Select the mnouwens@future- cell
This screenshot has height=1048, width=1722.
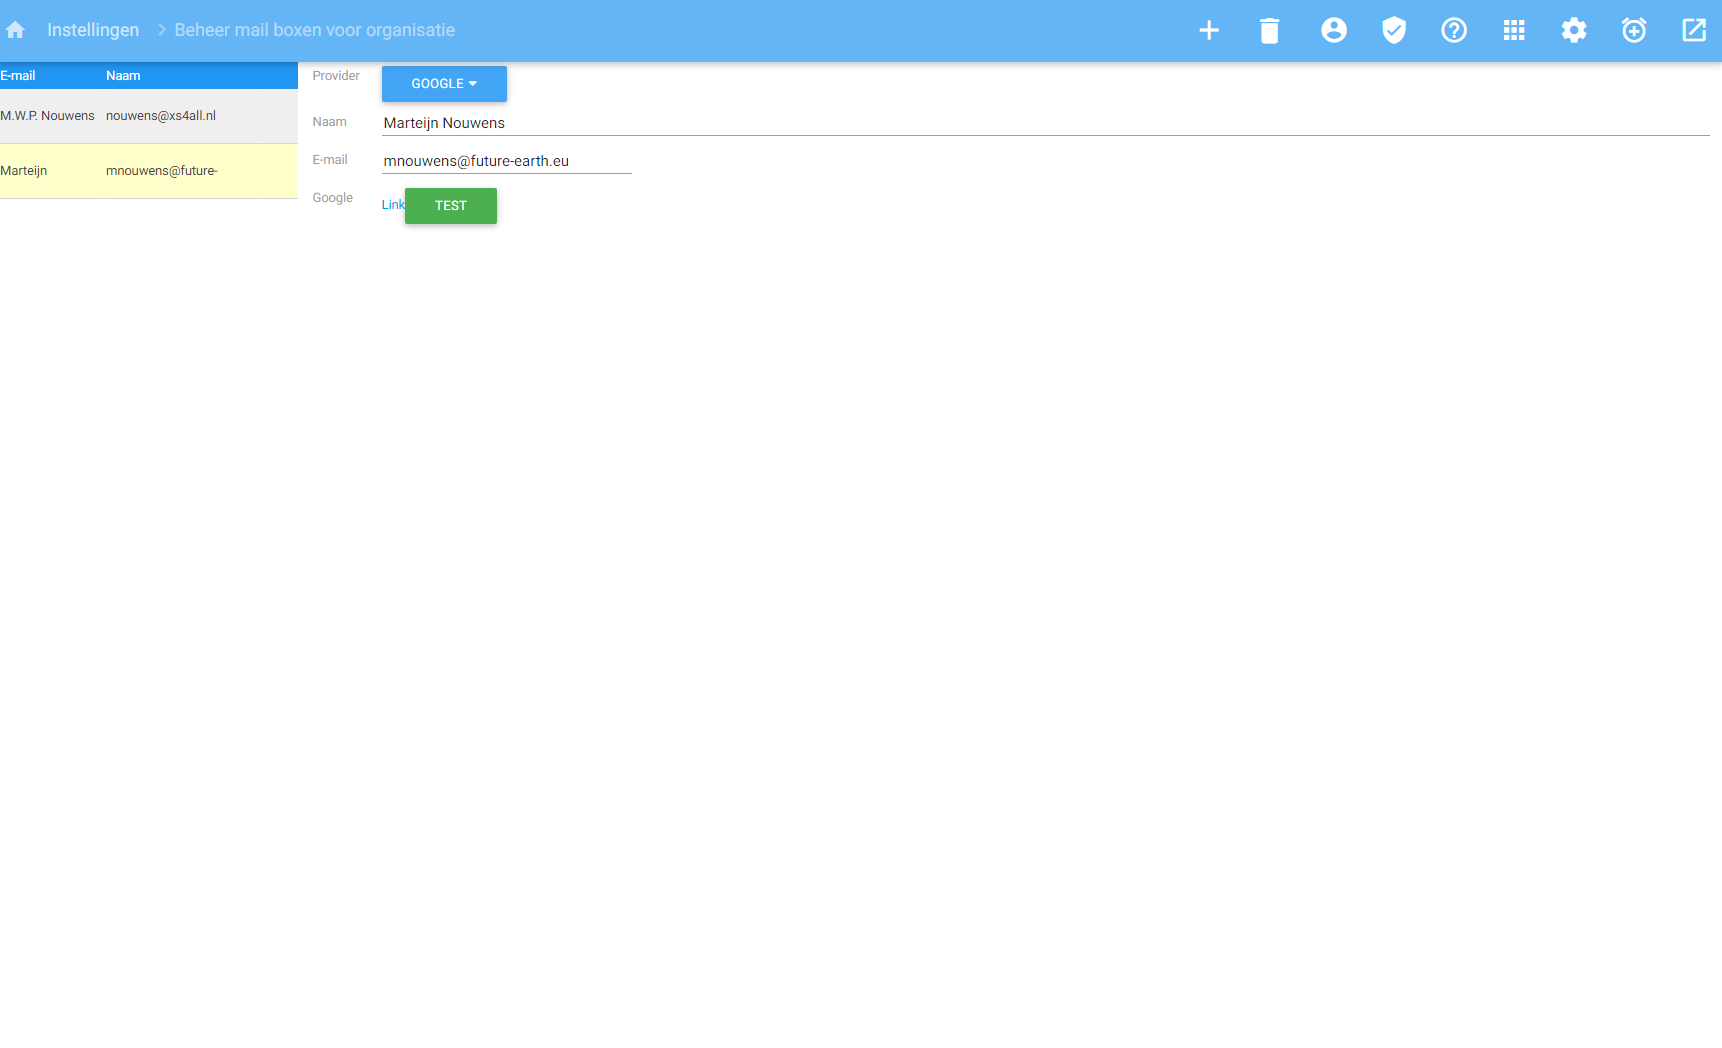[x=162, y=171]
